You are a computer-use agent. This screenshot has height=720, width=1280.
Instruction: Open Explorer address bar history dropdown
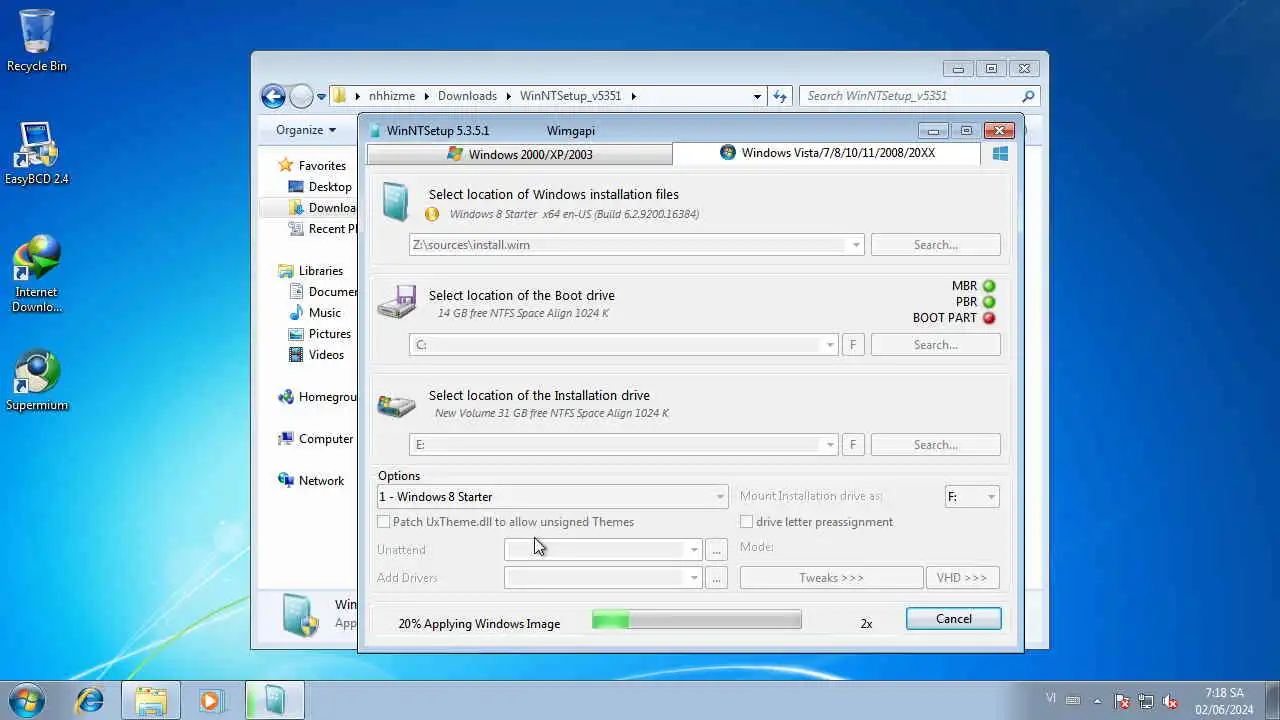click(x=757, y=96)
